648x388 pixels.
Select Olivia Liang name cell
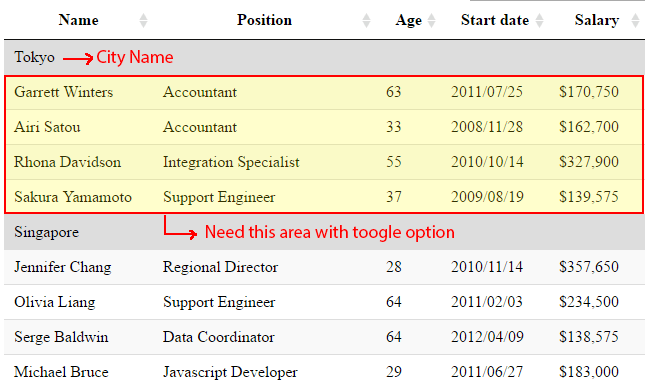click(x=55, y=302)
